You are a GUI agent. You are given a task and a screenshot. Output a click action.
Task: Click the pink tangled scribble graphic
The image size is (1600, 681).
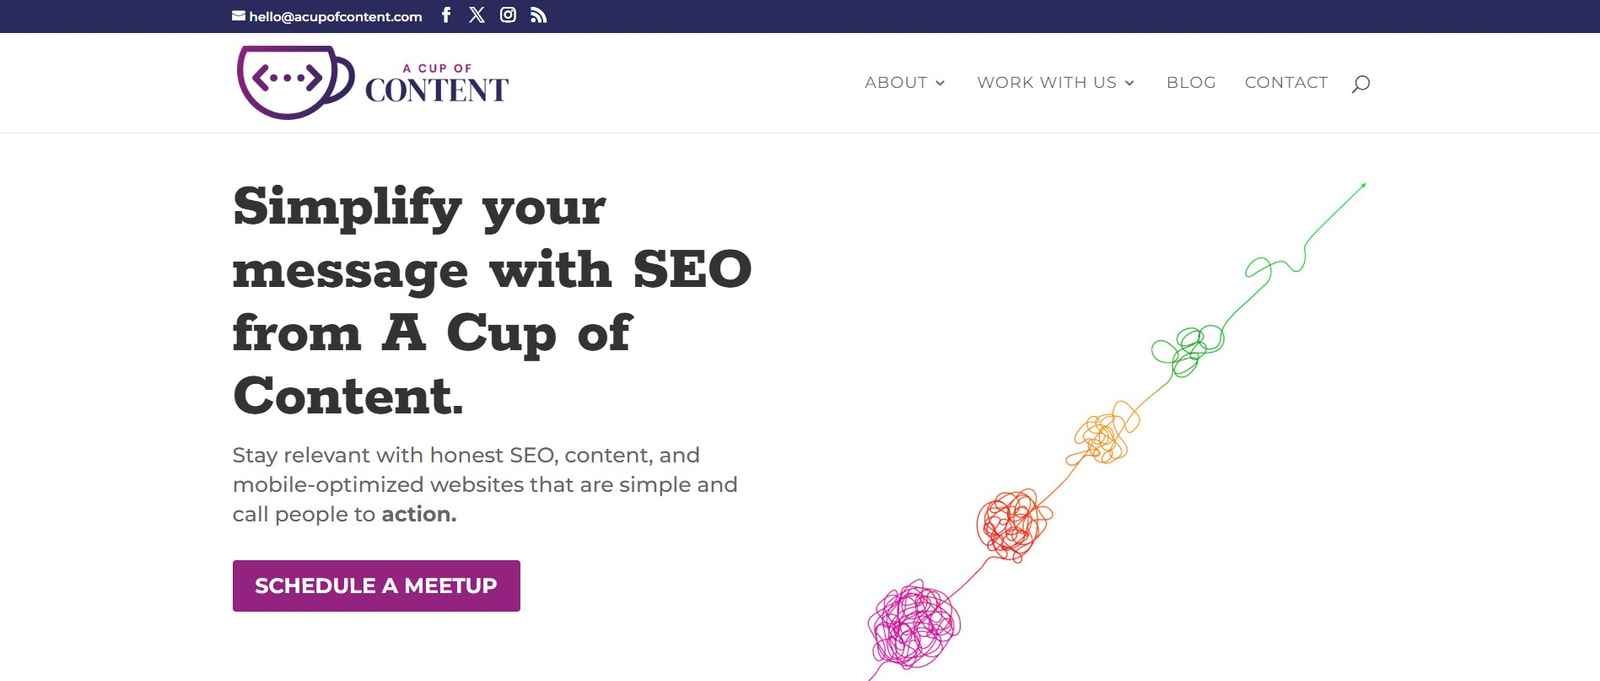(913, 625)
